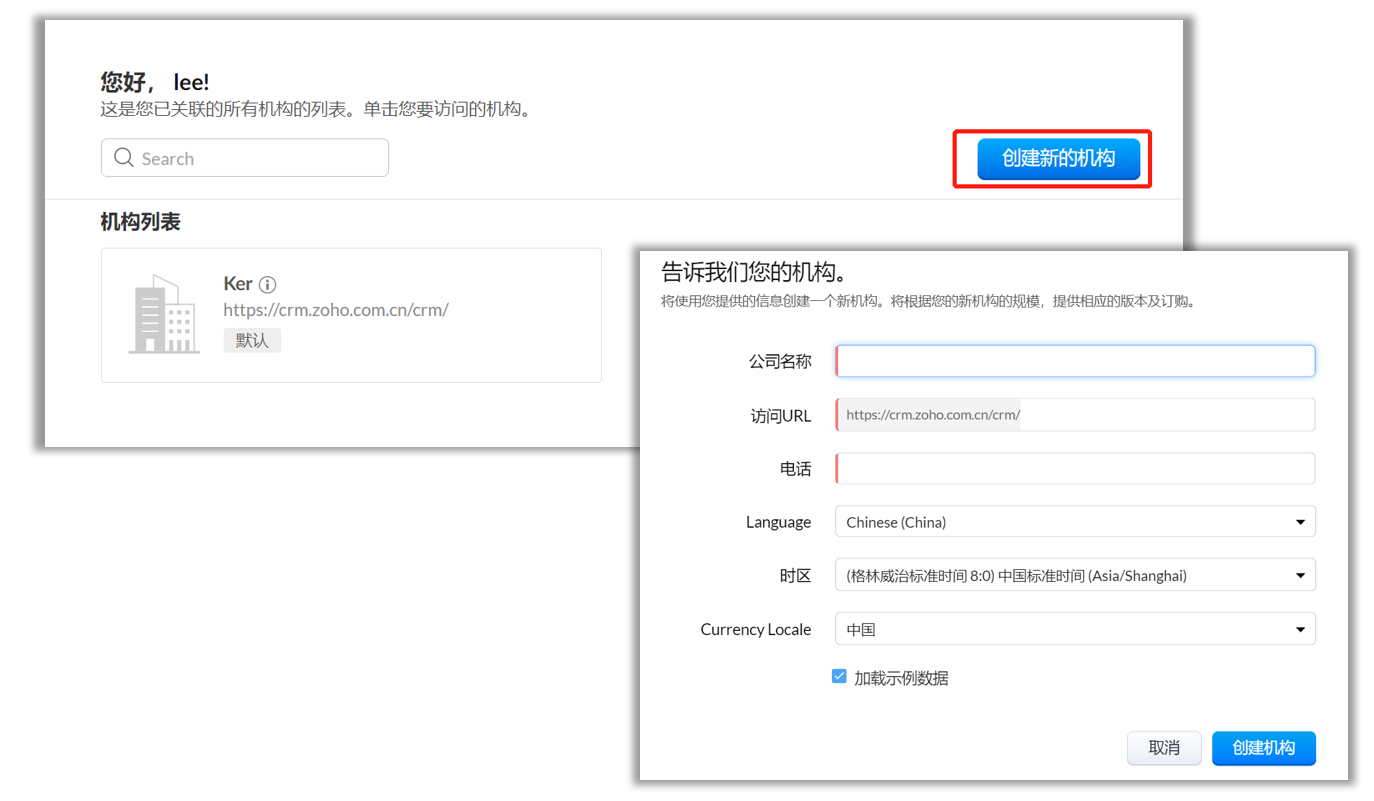Viewport: 1374px width, 801px height.
Task: Open the Language dropdown showing Chinese (China)
Action: click(1075, 522)
